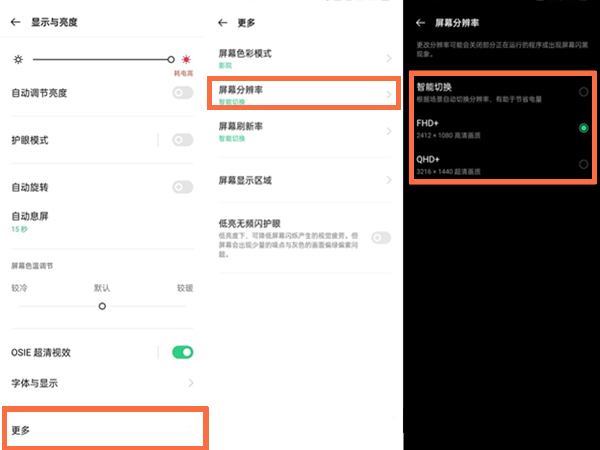This screenshot has width=600, height=450.
Task: Tap back arrow on 屏幕分辨率 screen
Action: (421, 21)
